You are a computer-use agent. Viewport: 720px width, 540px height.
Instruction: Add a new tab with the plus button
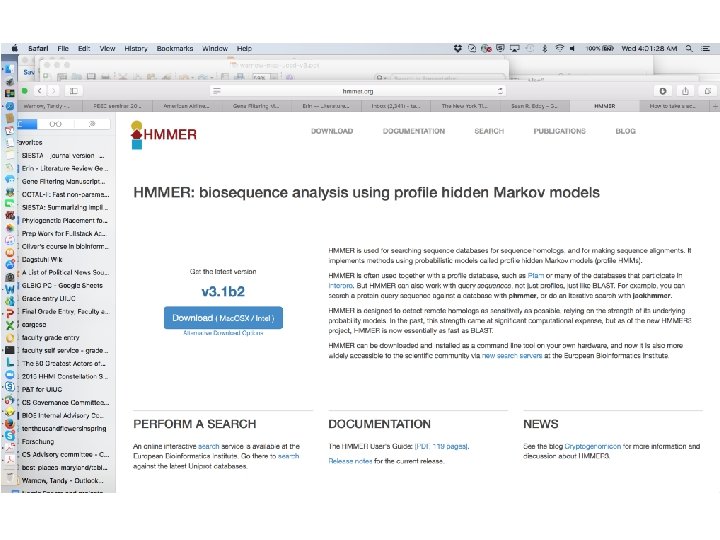pyautogui.click(x=714, y=106)
